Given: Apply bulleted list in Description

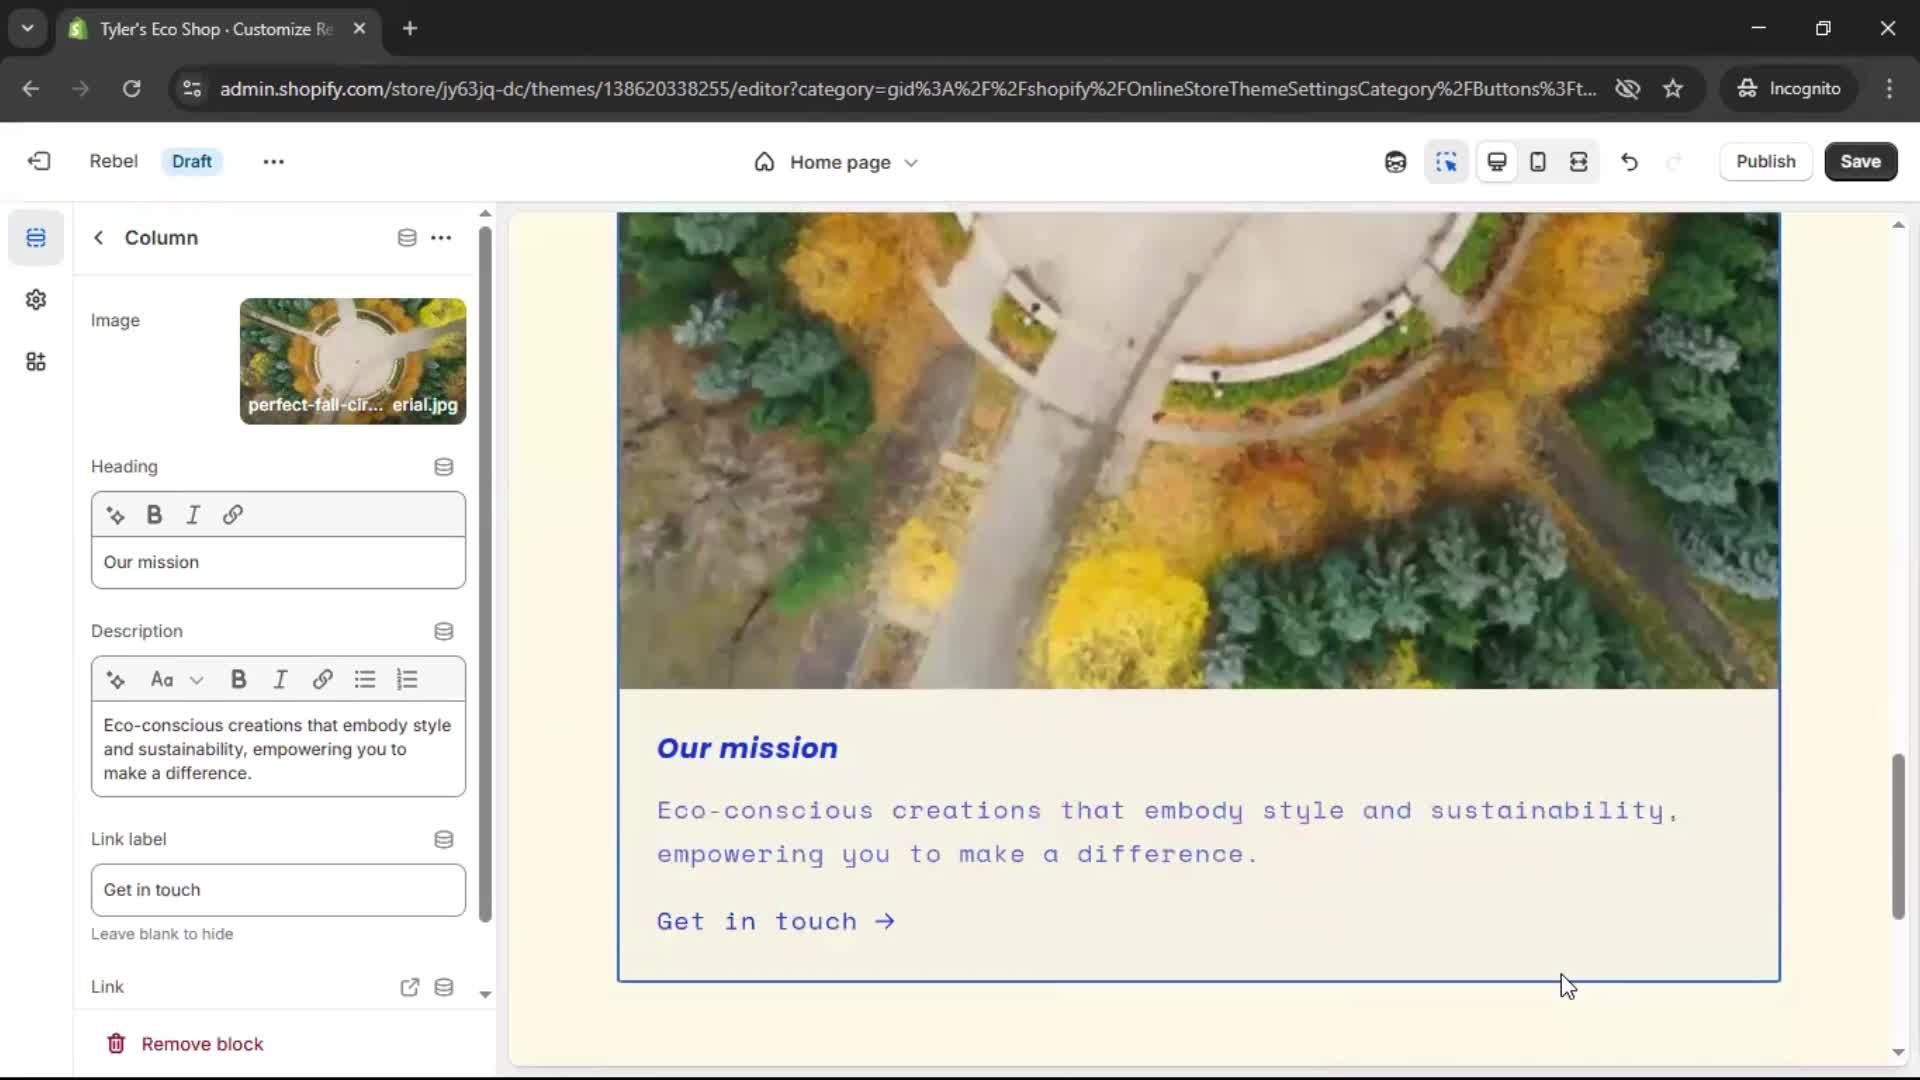Looking at the screenshot, I should tap(365, 680).
